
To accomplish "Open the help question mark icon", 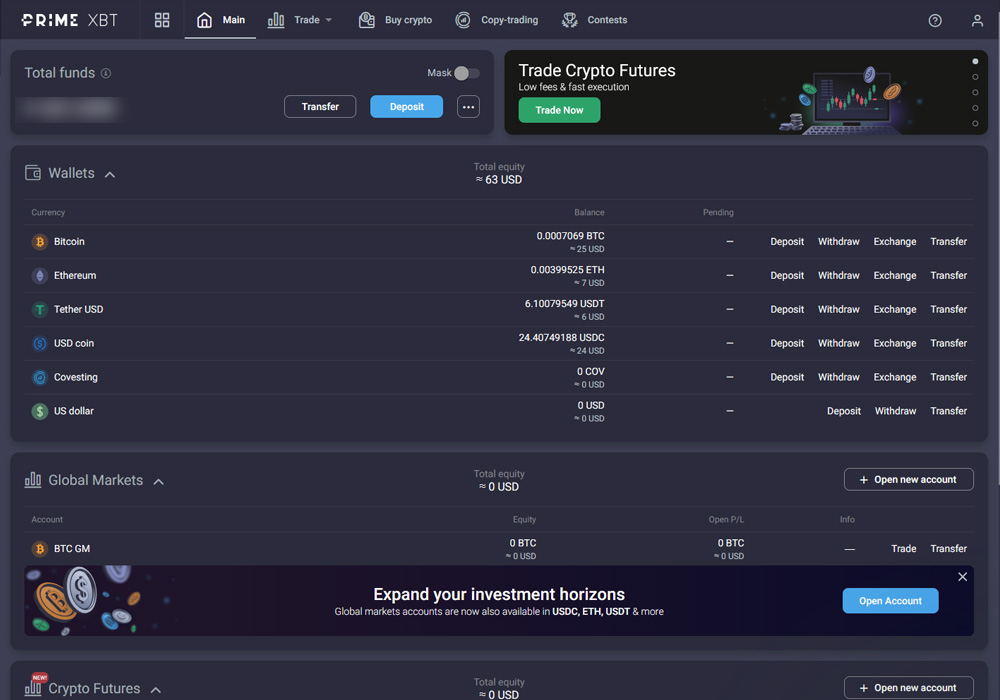I will [935, 20].
